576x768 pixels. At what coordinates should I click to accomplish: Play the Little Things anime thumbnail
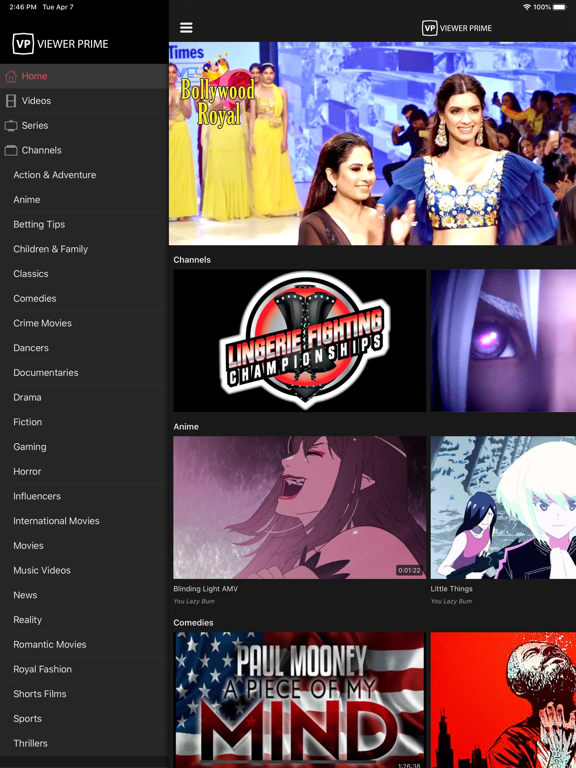[503, 507]
